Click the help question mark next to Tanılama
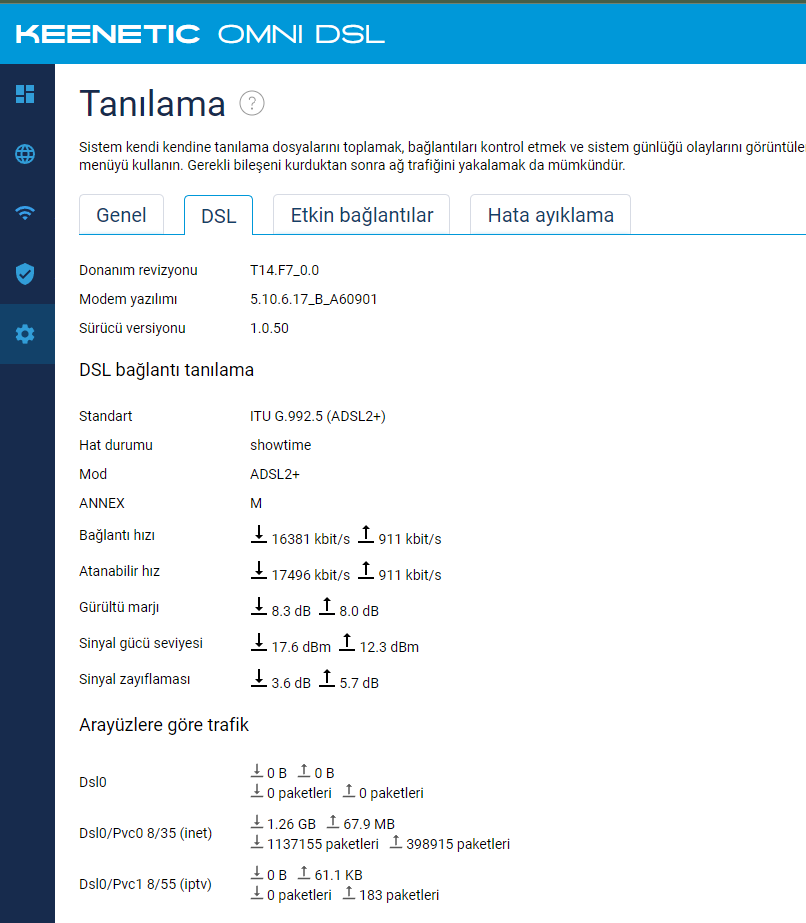Viewport: 806px width, 923px height. [x=252, y=104]
